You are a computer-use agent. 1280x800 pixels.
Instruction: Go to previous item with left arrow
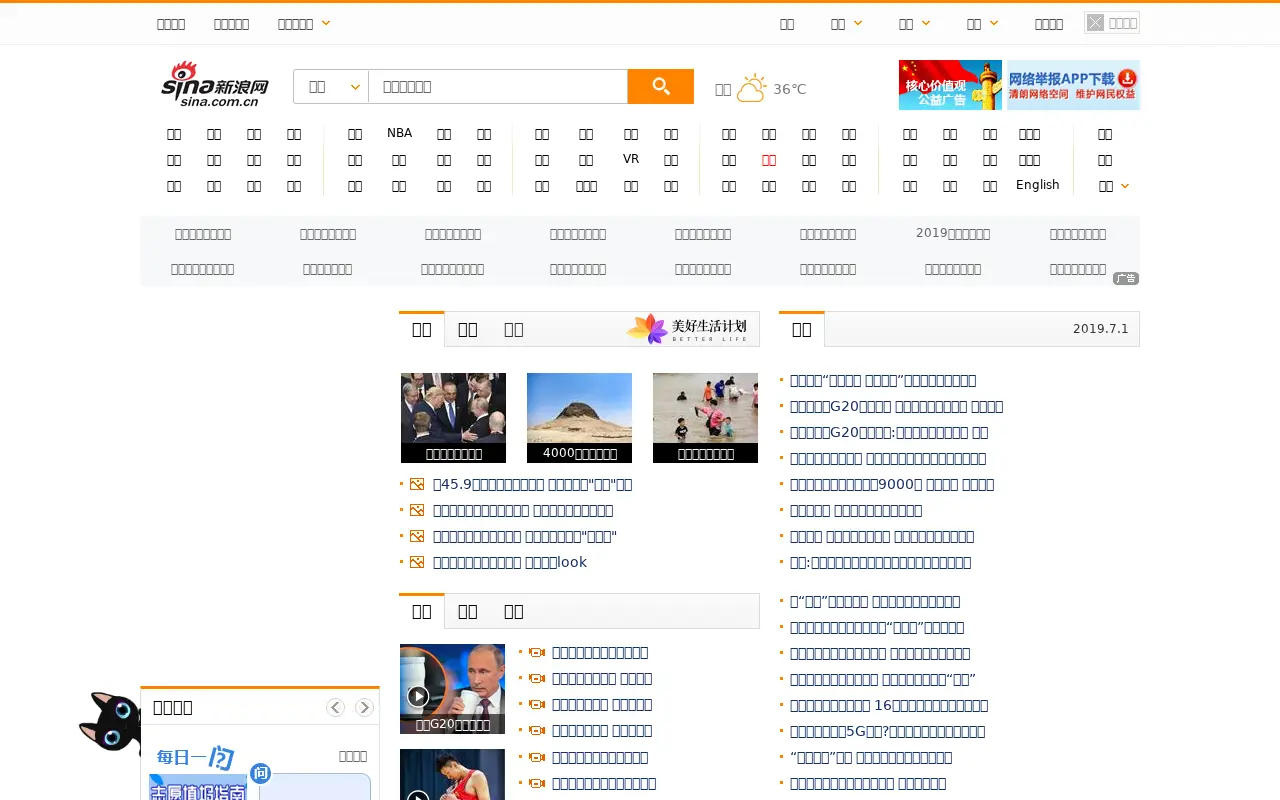335,708
